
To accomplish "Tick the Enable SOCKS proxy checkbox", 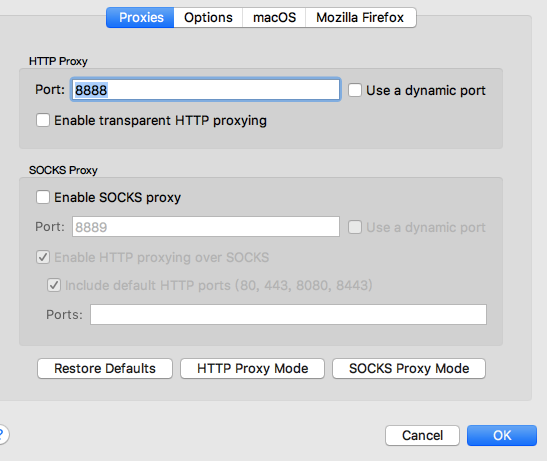I will point(43,197).
